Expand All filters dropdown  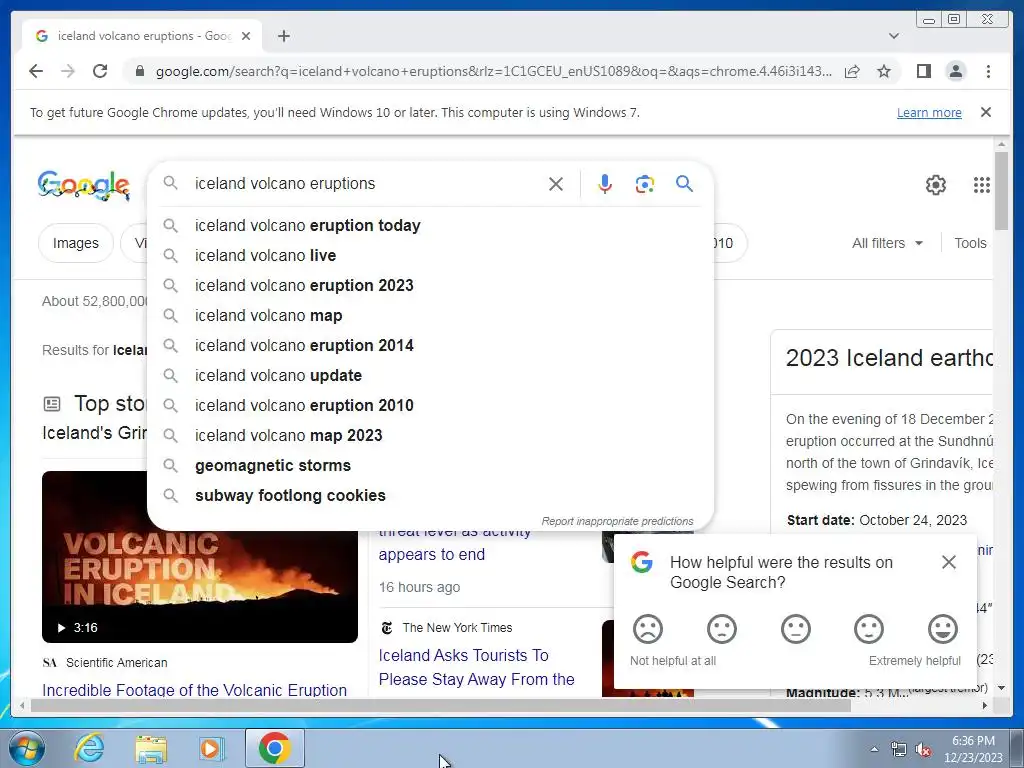tap(887, 243)
